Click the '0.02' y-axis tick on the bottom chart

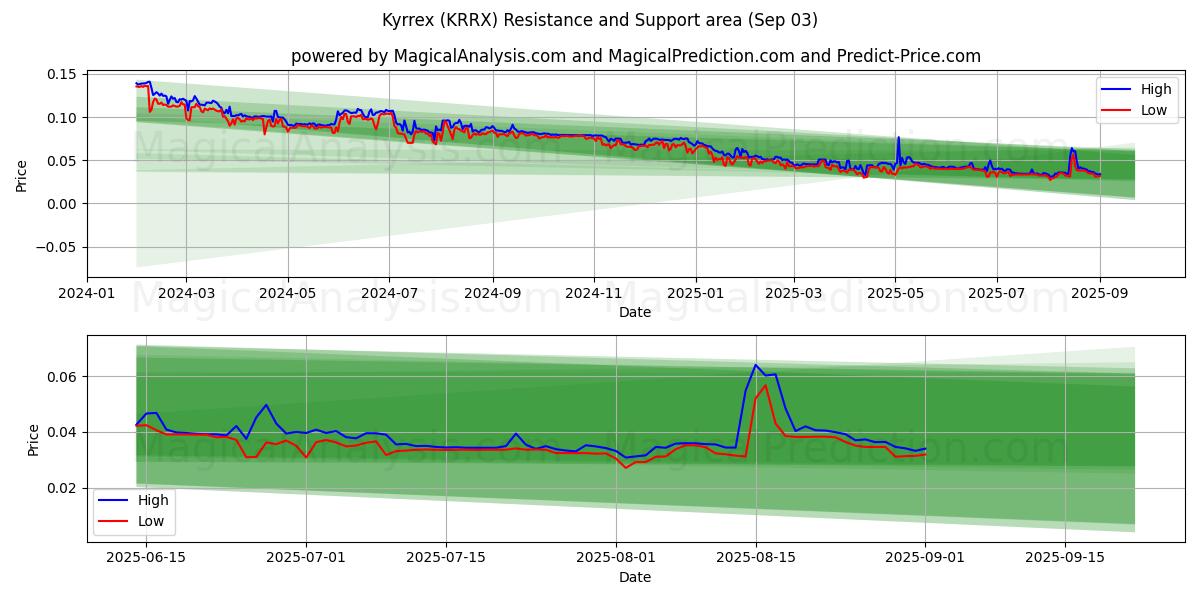click(x=62, y=489)
